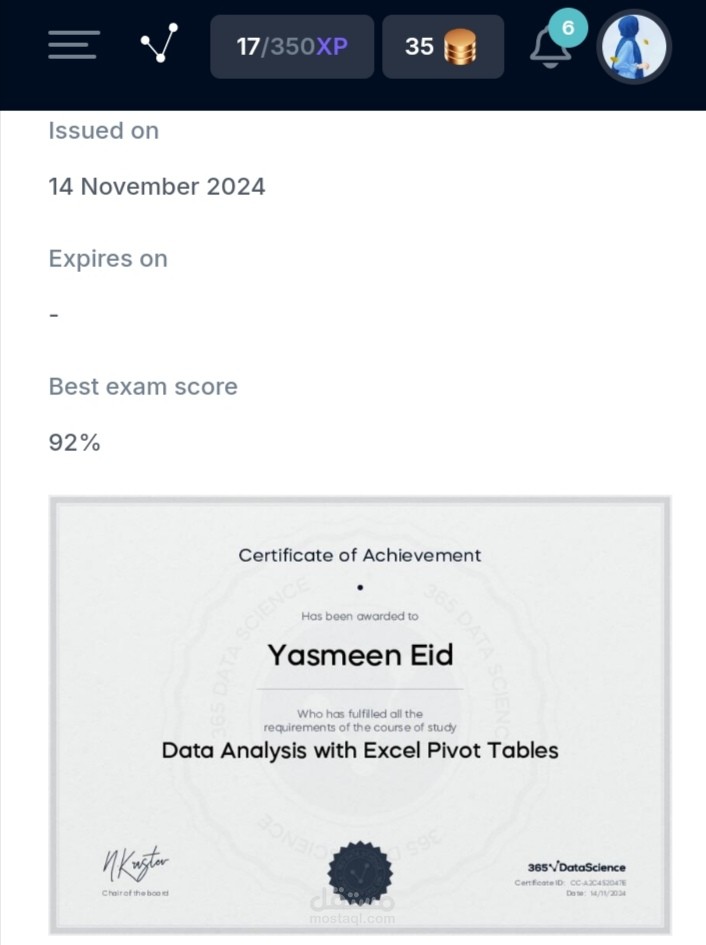Image resolution: width=706 pixels, height=945 pixels.
Task: Open the notifications bell
Action: point(549,48)
